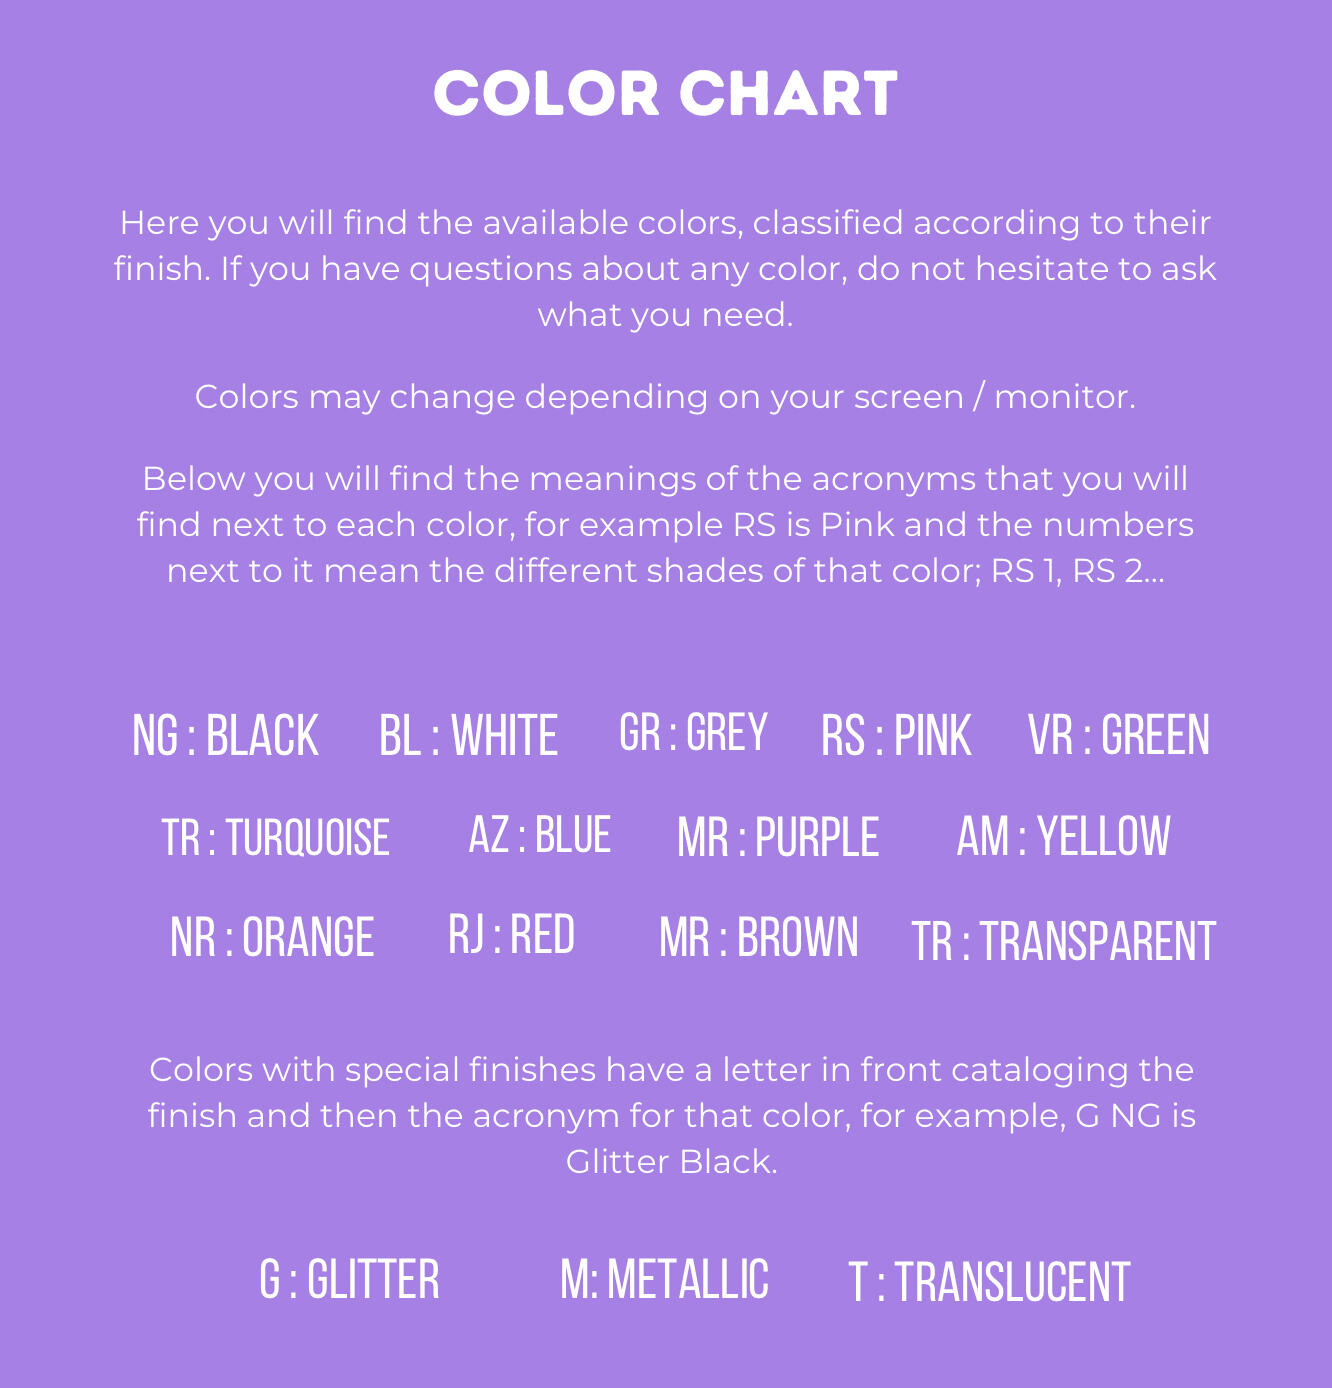This screenshot has width=1332, height=1388.
Task: Select the GR : GREY label
Action: [x=693, y=732]
